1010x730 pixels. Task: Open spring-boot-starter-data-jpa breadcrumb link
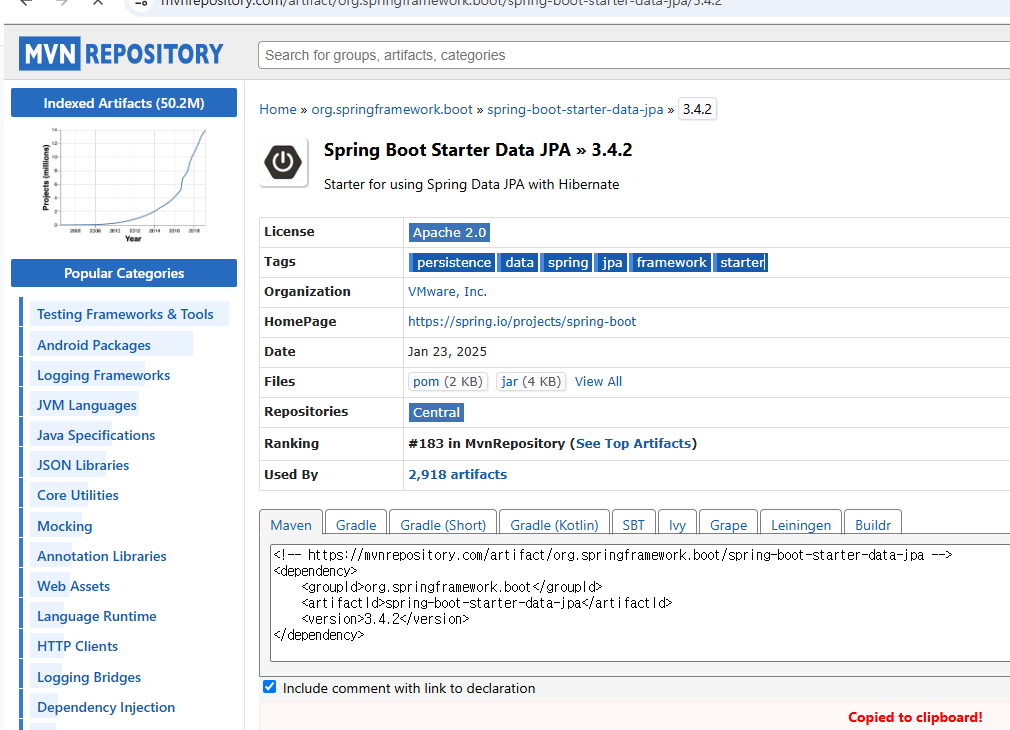pyautogui.click(x=575, y=110)
